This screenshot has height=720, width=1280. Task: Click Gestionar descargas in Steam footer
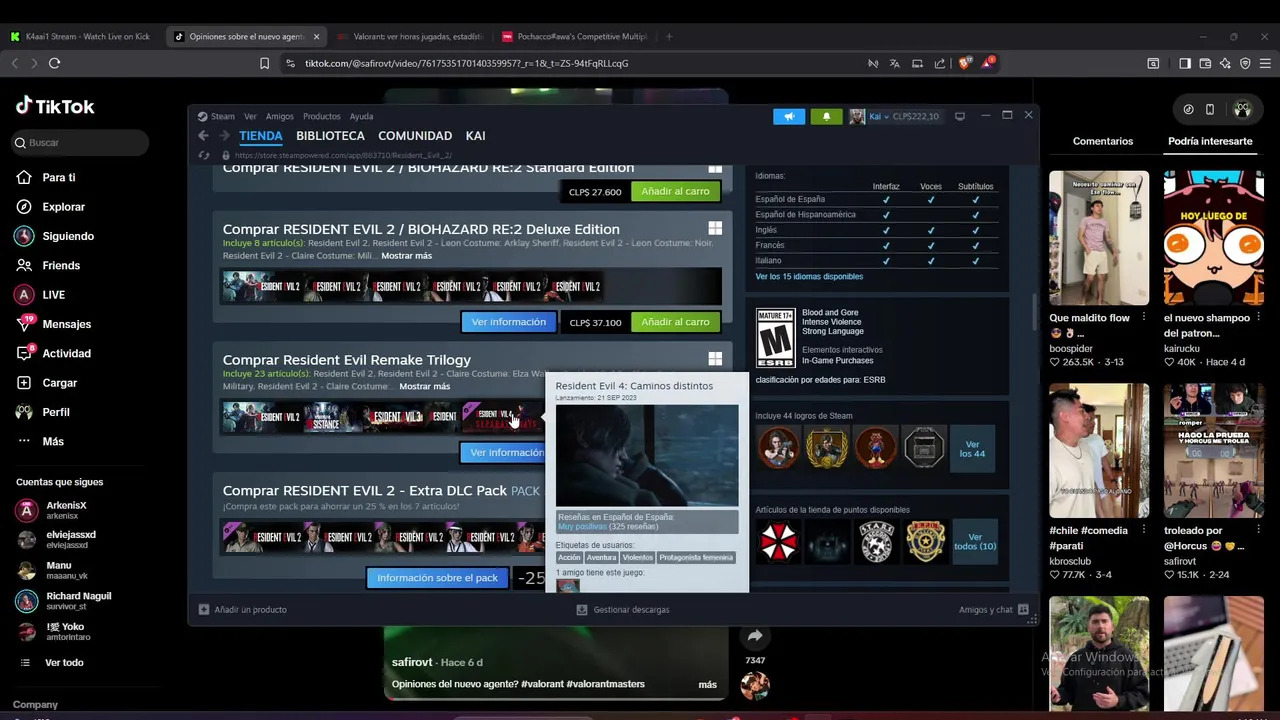tap(622, 609)
